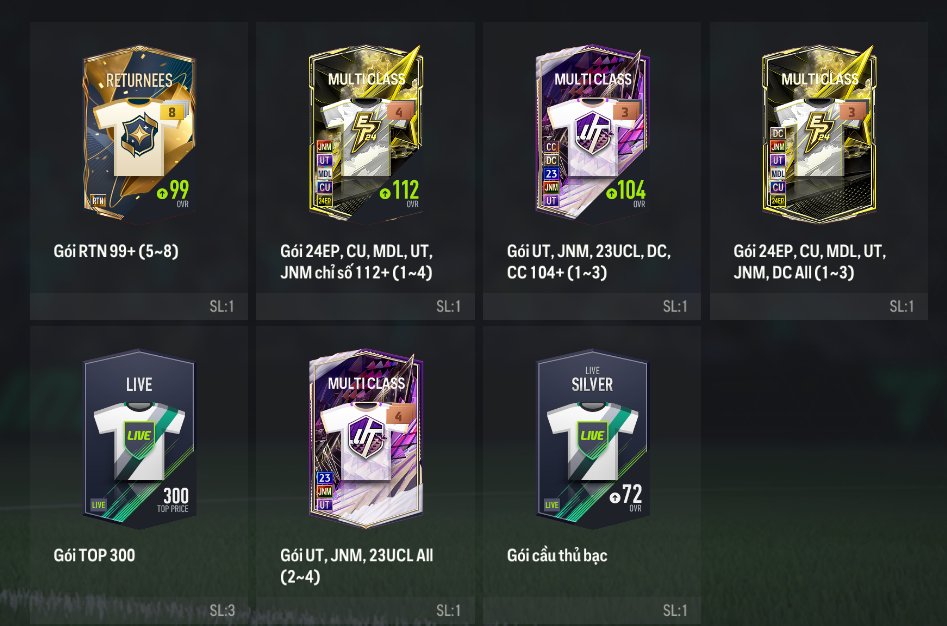The width and height of the screenshot is (947, 626).
Task: Open Gói 24EP, CU, MDL, UT, JNM, DC All
Action: click(x=810, y=261)
